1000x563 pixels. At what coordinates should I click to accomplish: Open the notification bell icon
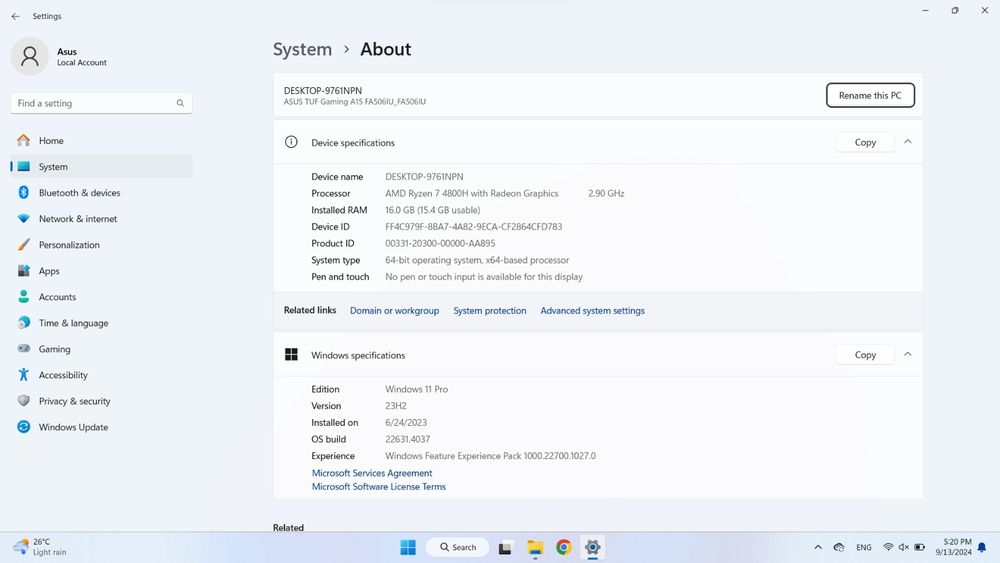[982, 547]
